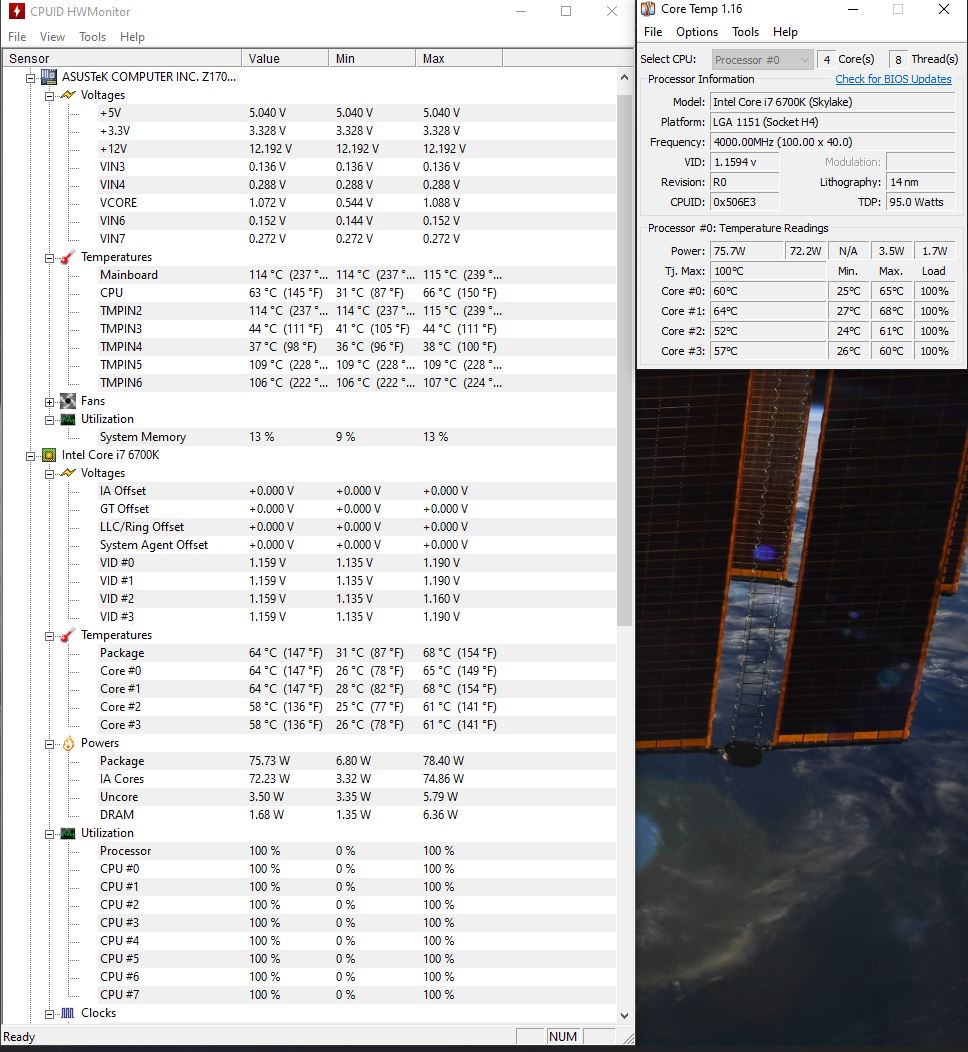Image resolution: width=968 pixels, height=1052 pixels.
Task: Click the HWMonitor vertical scrollbar down arrow
Action: (625, 1014)
